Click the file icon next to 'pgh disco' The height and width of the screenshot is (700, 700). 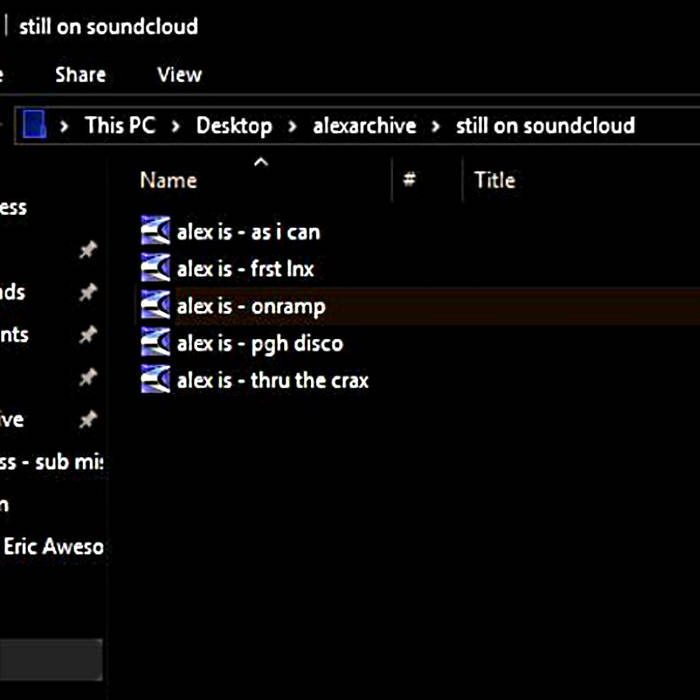point(156,343)
